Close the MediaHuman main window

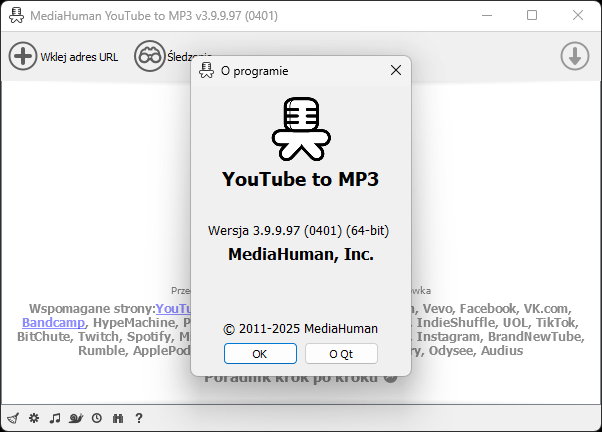[x=577, y=15]
